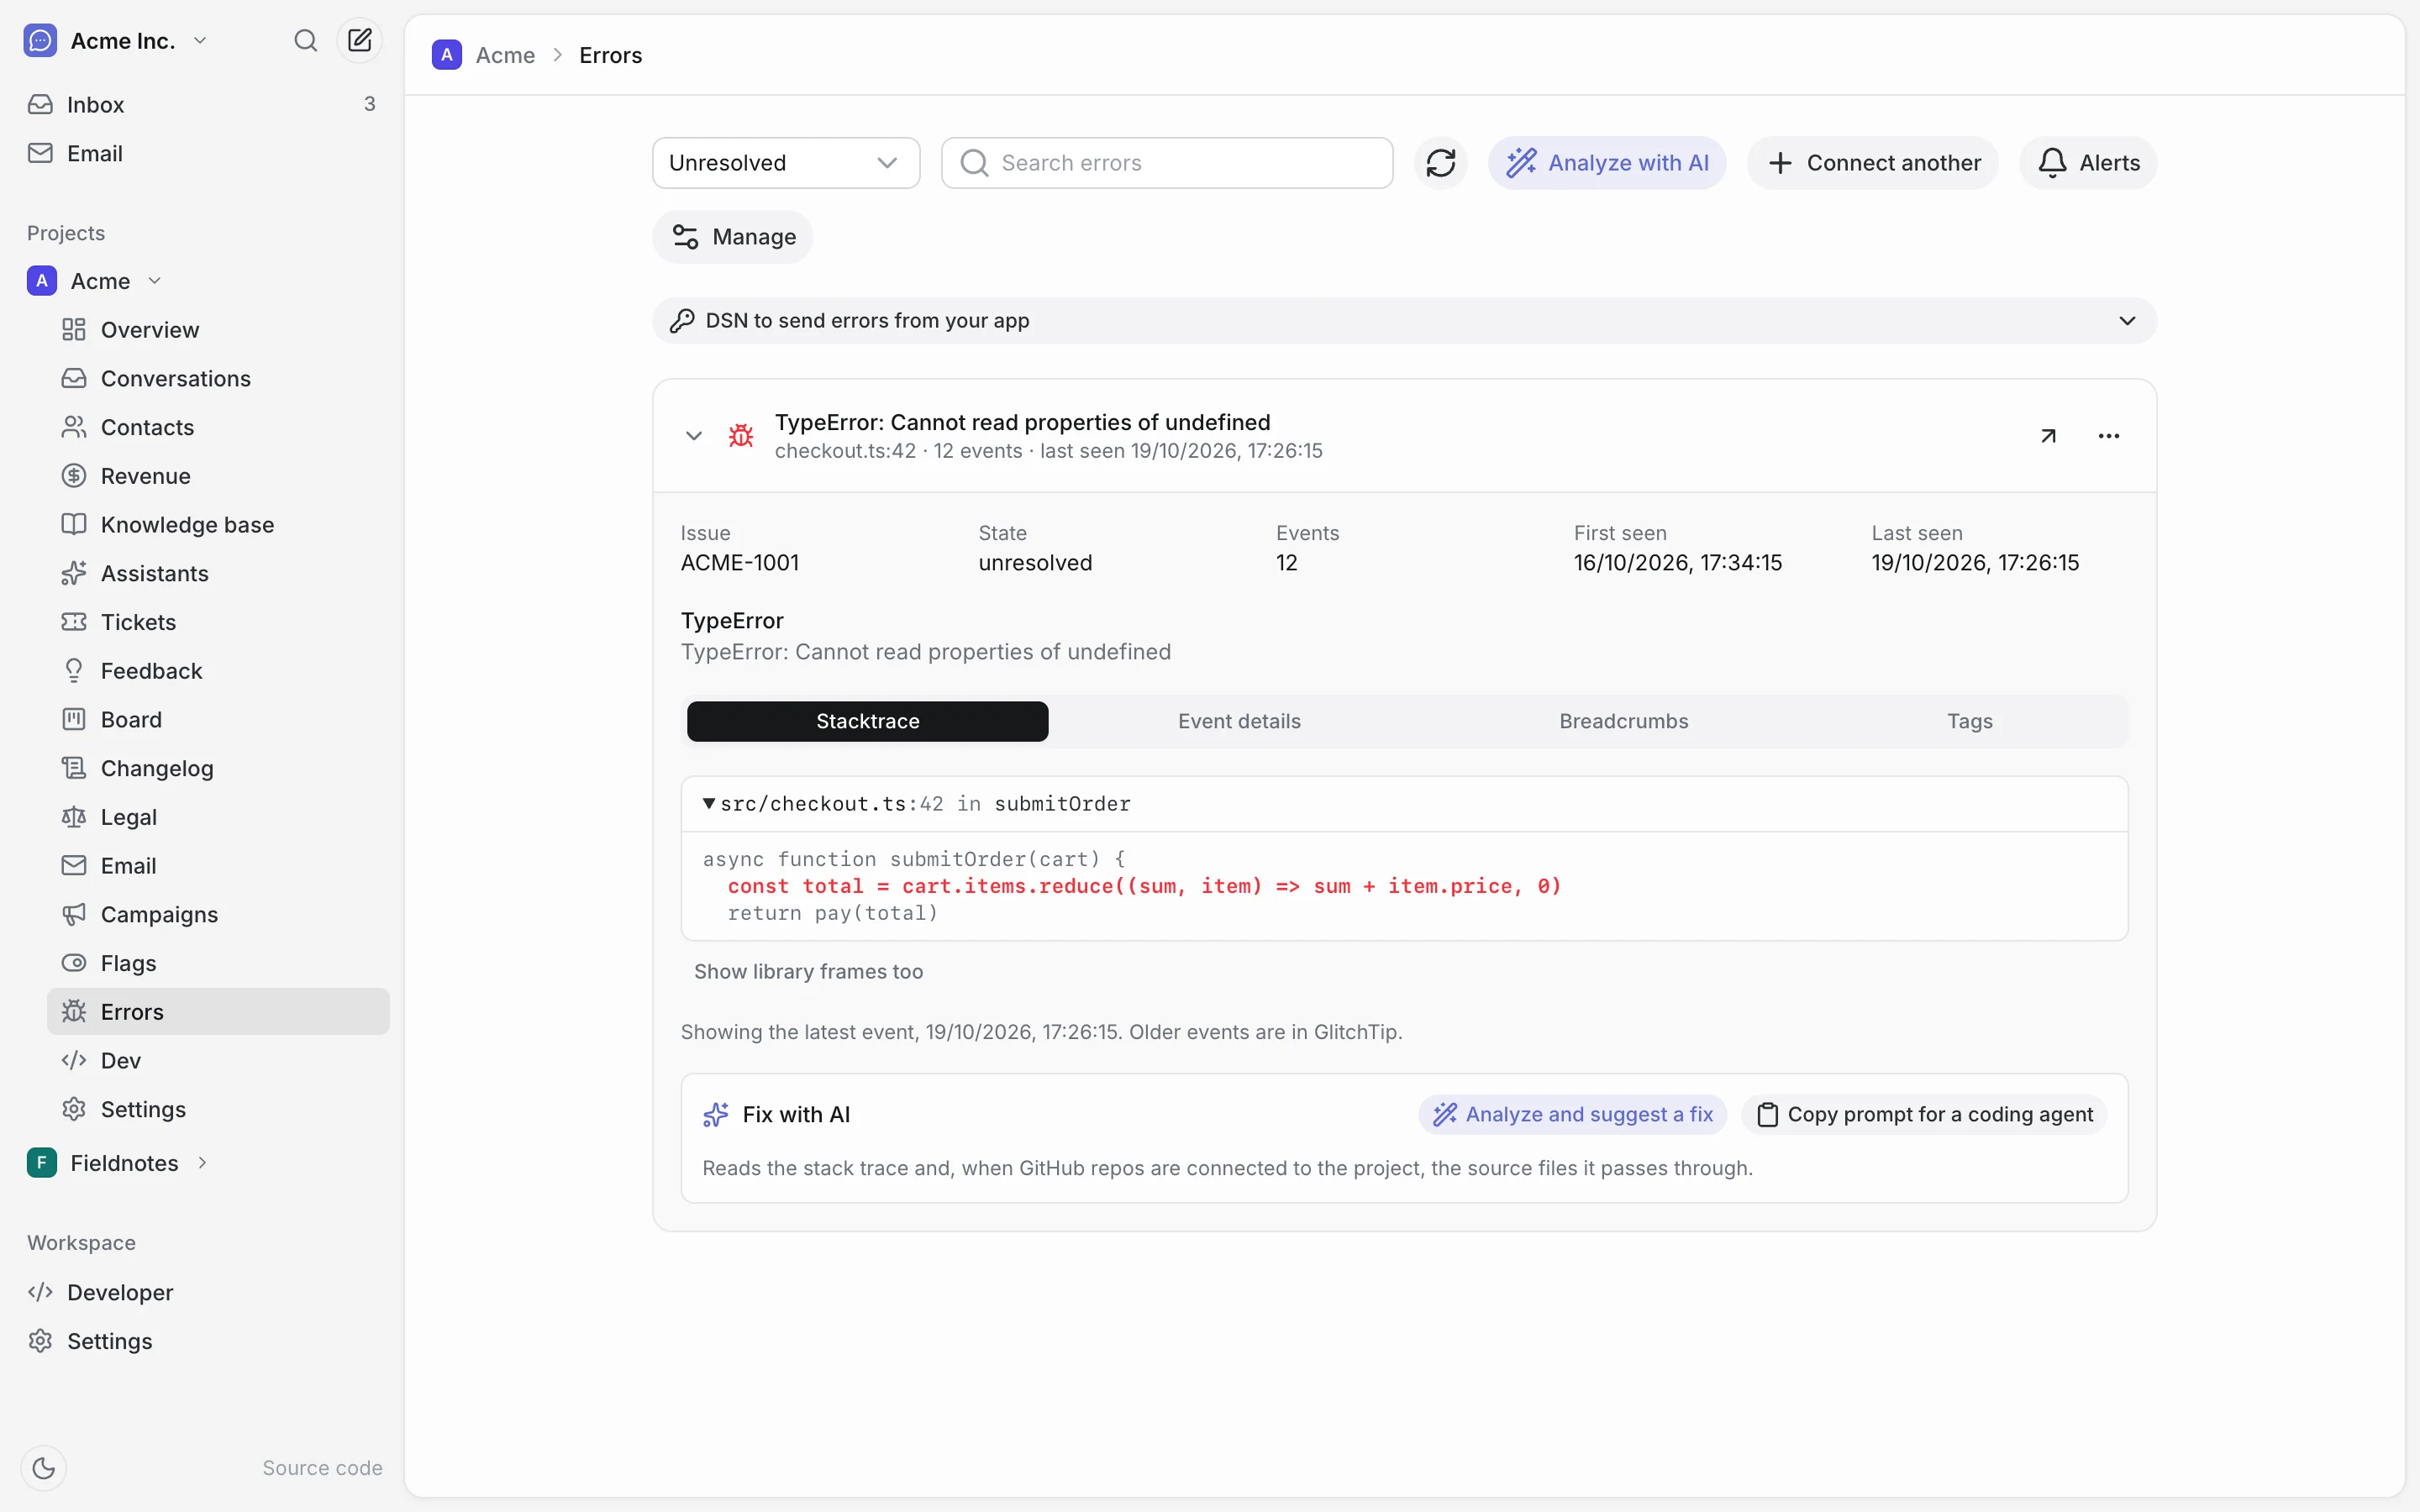Image resolution: width=2420 pixels, height=1512 pixels.
Task: Click Connect another button
Action: (1872, 163)
